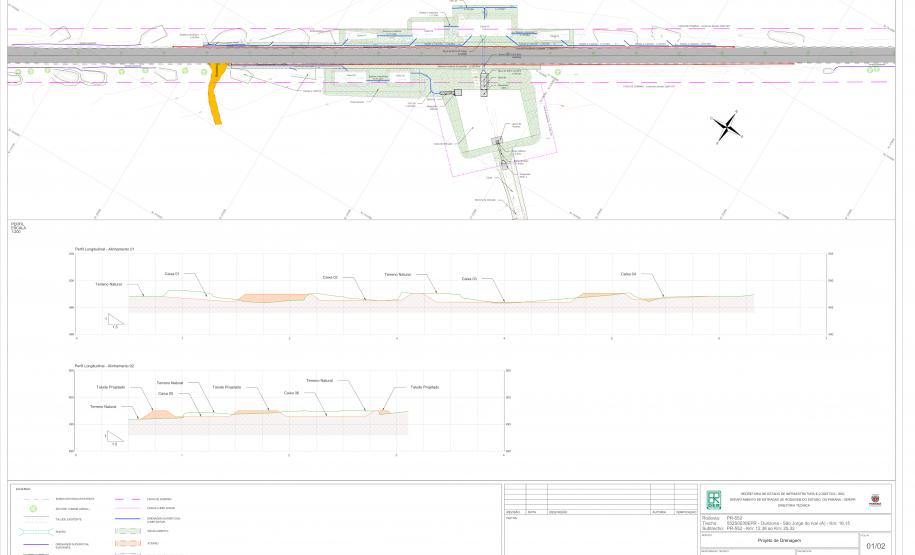This screenshot has height=555, width=915.
Task: Click the Perfil Longitudinal - Alinhamento 02 title
Action: coord(104,366)
